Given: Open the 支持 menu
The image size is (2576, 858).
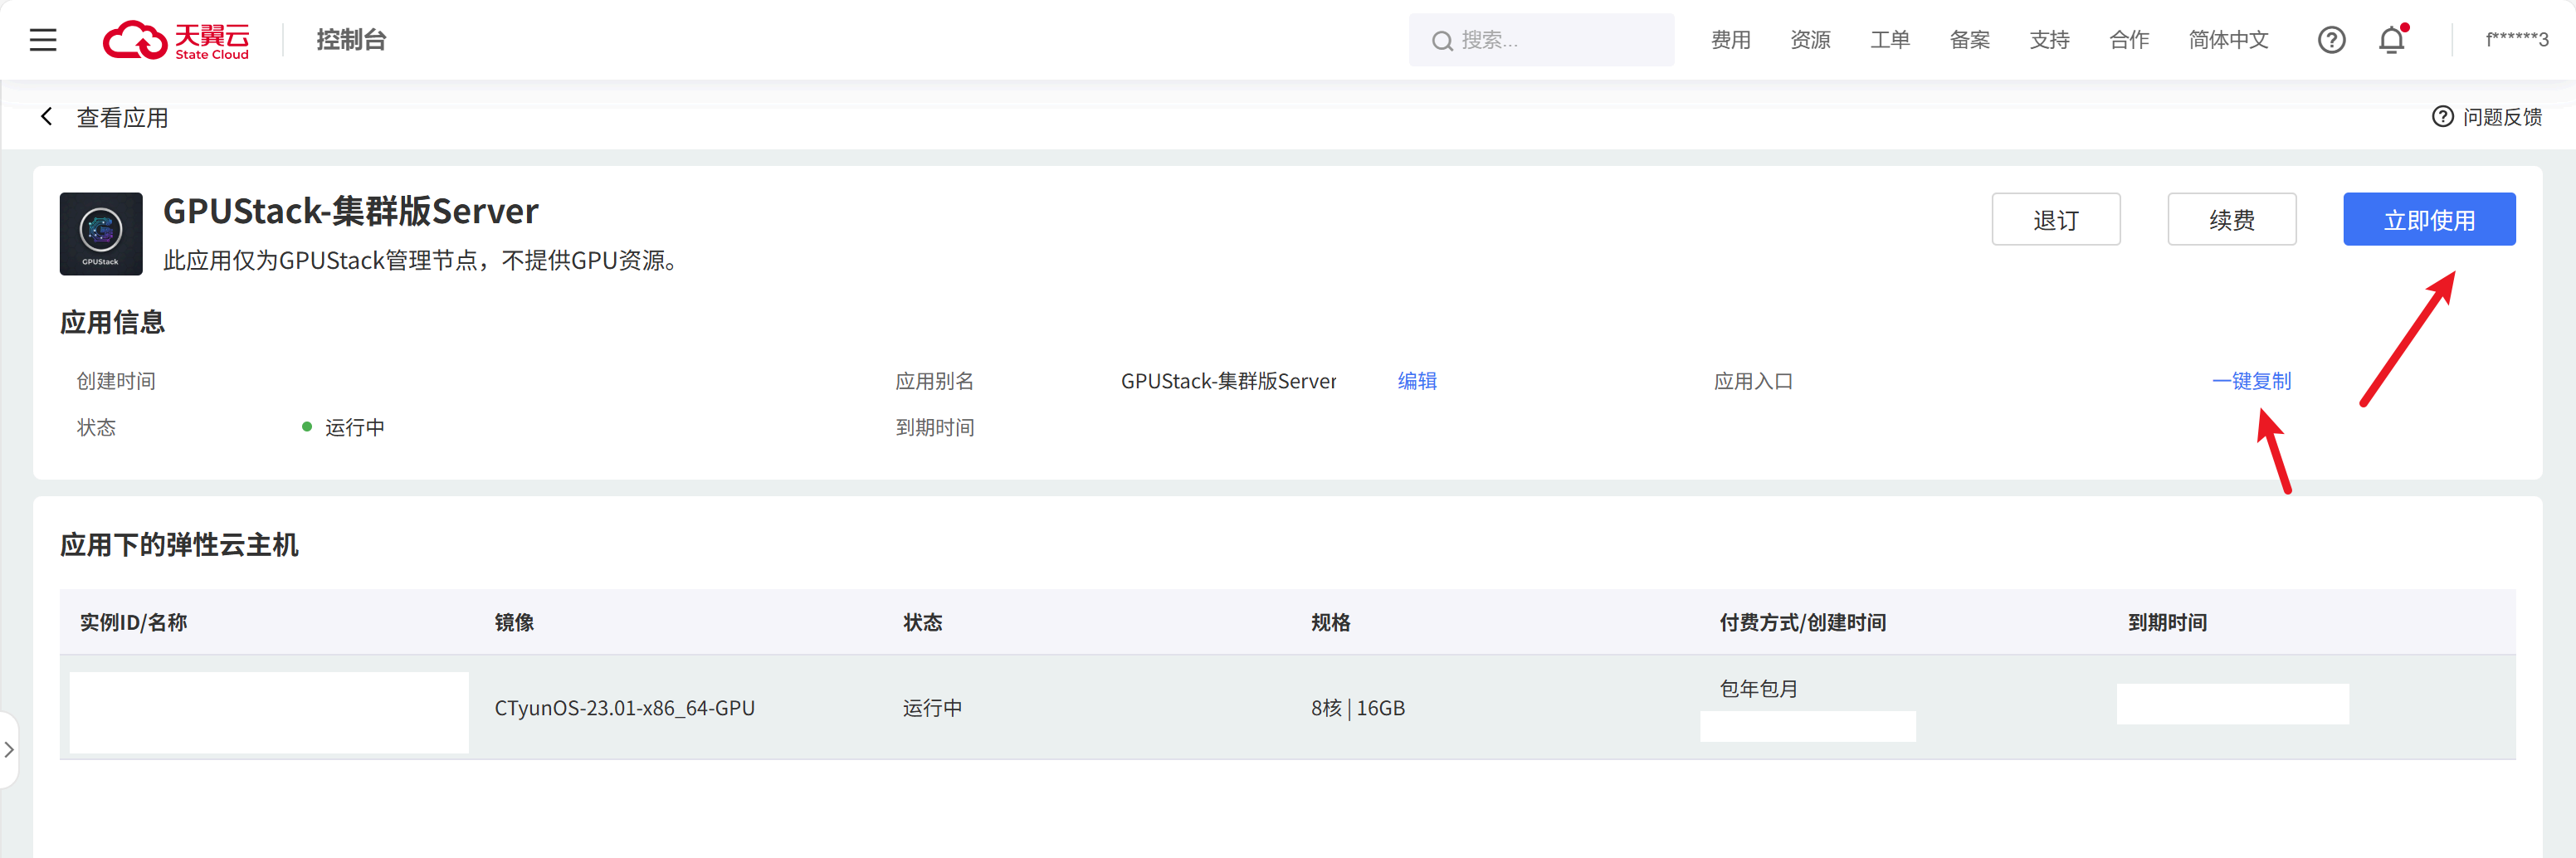Looking at the screenshot, I should 2049,40.
